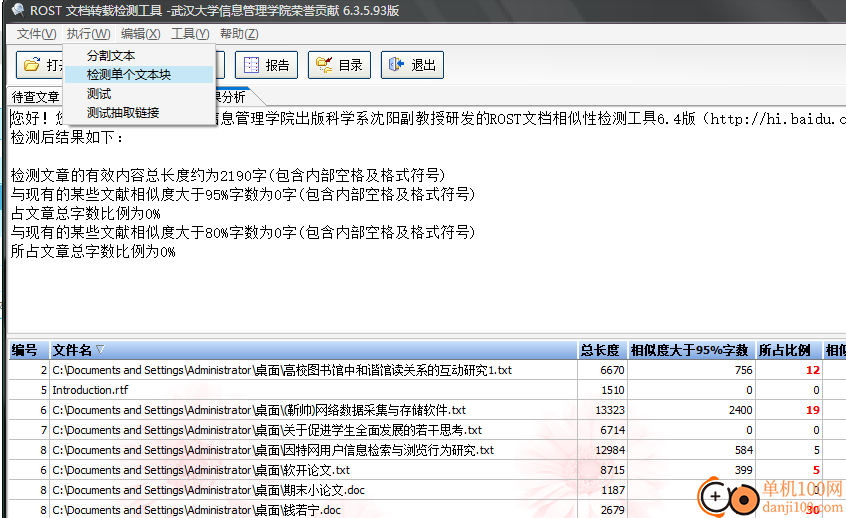Sort by the 所占比例 column header
Screen dimensions: 846x518
[788, 351]
